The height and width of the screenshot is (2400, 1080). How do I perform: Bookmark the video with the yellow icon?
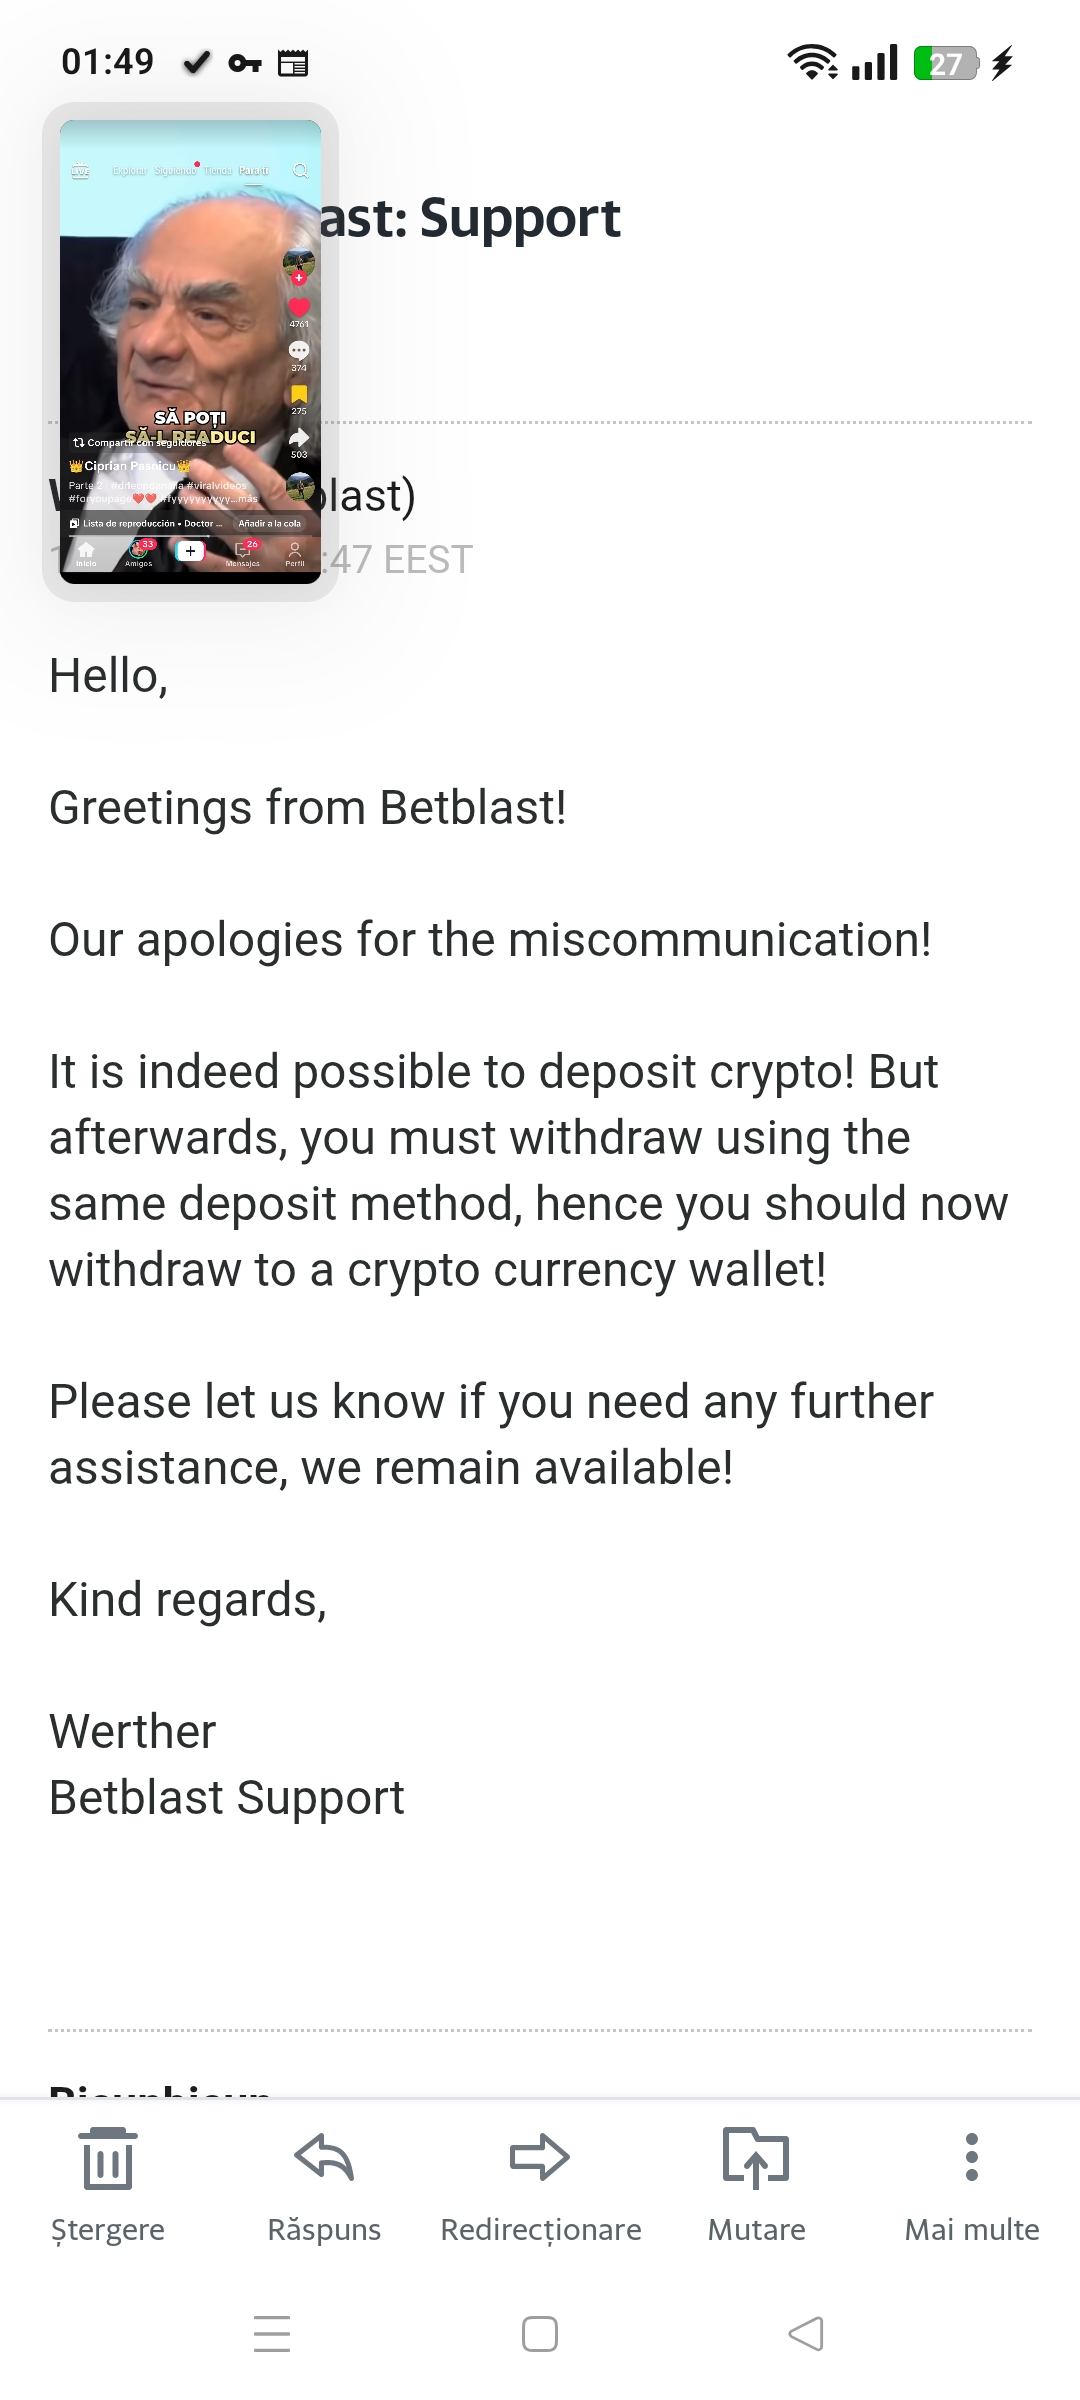299,395
